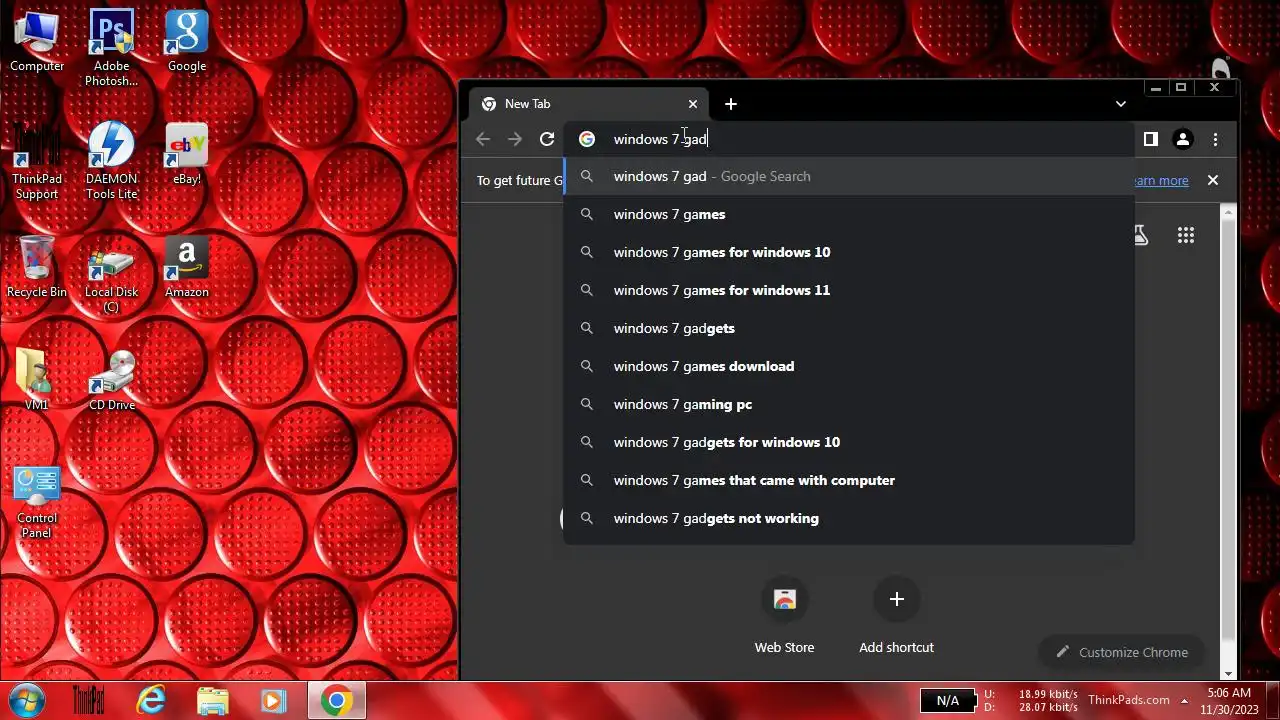Open Windows Explorer from taskbar
The width and height of the screenshot is (1280, 720).
[213, 700]
